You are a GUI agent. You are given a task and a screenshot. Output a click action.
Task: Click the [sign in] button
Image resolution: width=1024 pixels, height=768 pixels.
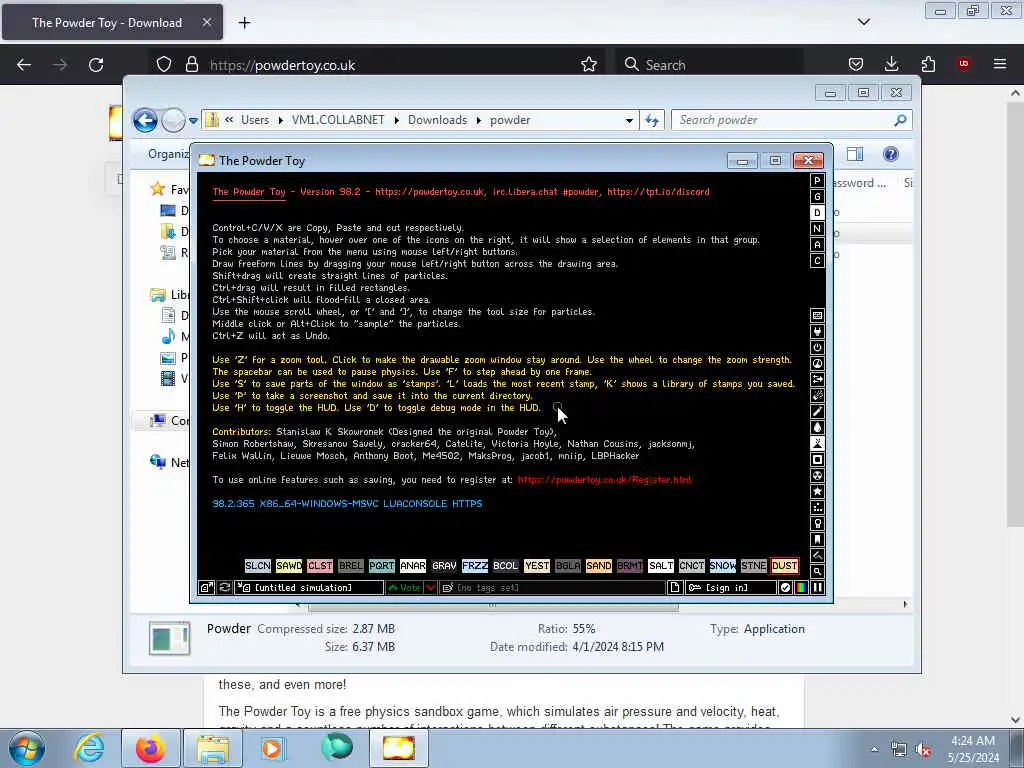tap(730, 588)
